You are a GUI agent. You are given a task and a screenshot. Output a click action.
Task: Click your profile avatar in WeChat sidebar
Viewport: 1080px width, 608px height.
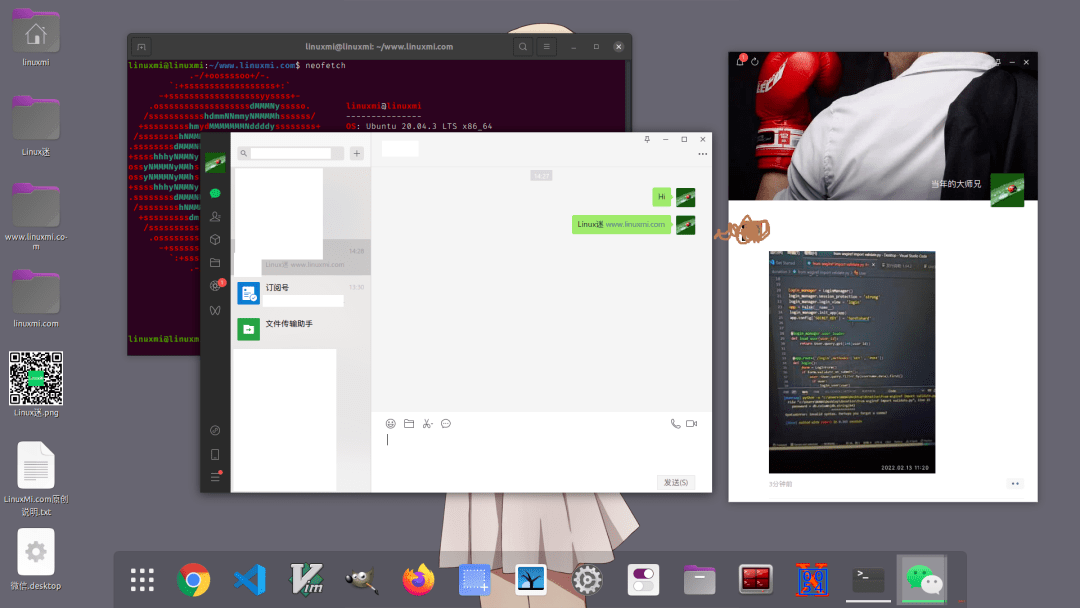215,163
